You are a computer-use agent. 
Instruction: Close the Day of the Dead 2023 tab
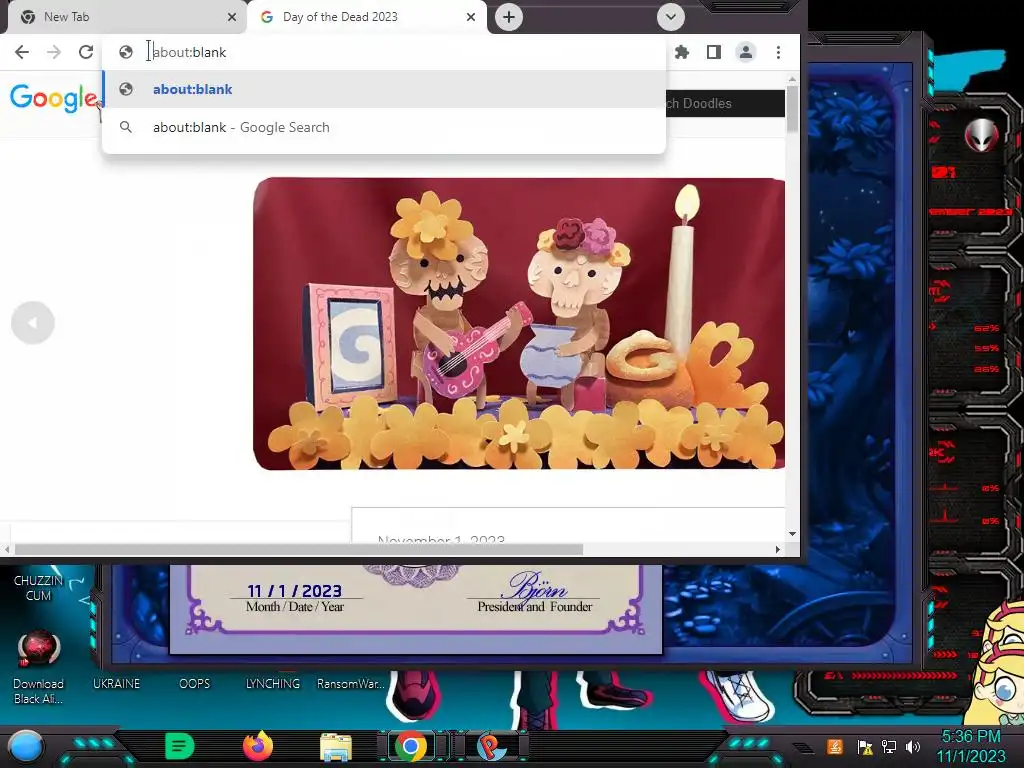471,17
